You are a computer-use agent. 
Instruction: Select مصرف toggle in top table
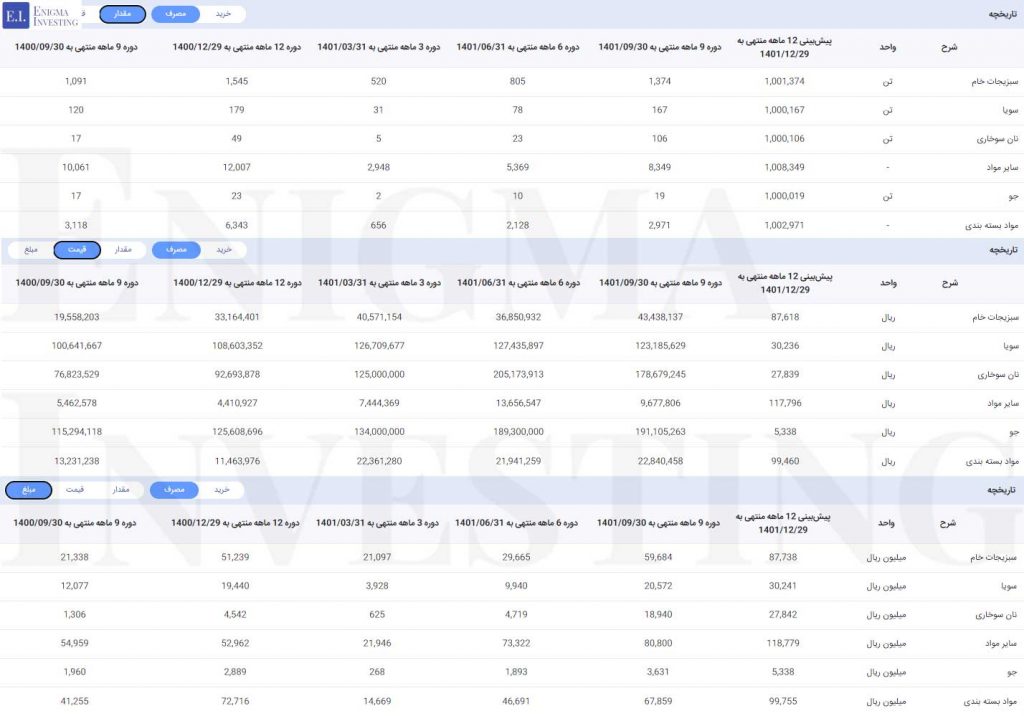[x=175, y=14]
